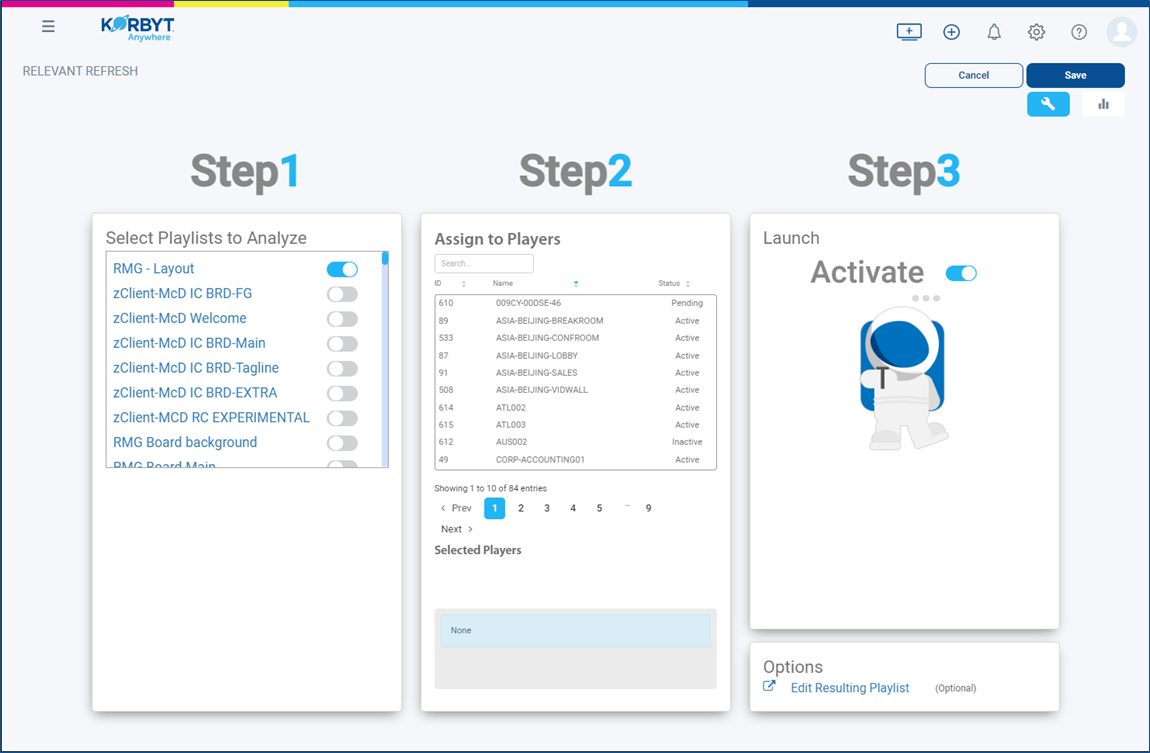Open the hamburger navigation menu

[x=48, y=26]
